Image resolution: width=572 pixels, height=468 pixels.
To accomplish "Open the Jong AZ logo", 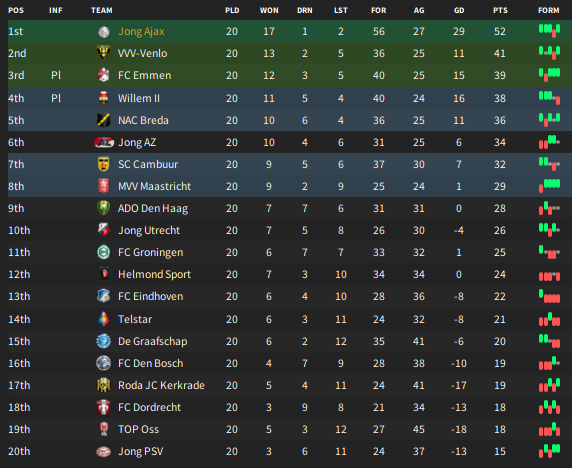I will point(104,142).
